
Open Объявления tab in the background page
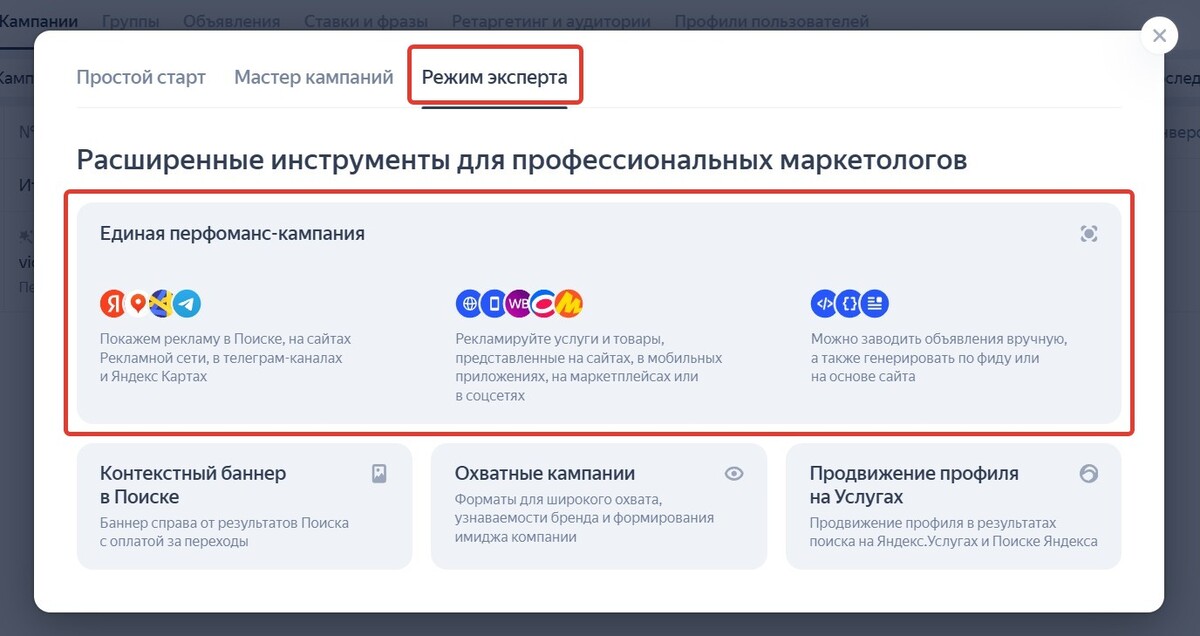(x=232, y=20)
